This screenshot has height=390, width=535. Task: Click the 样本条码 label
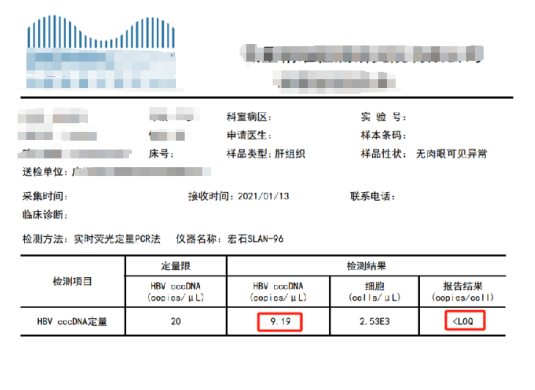[x=384, y=135]
